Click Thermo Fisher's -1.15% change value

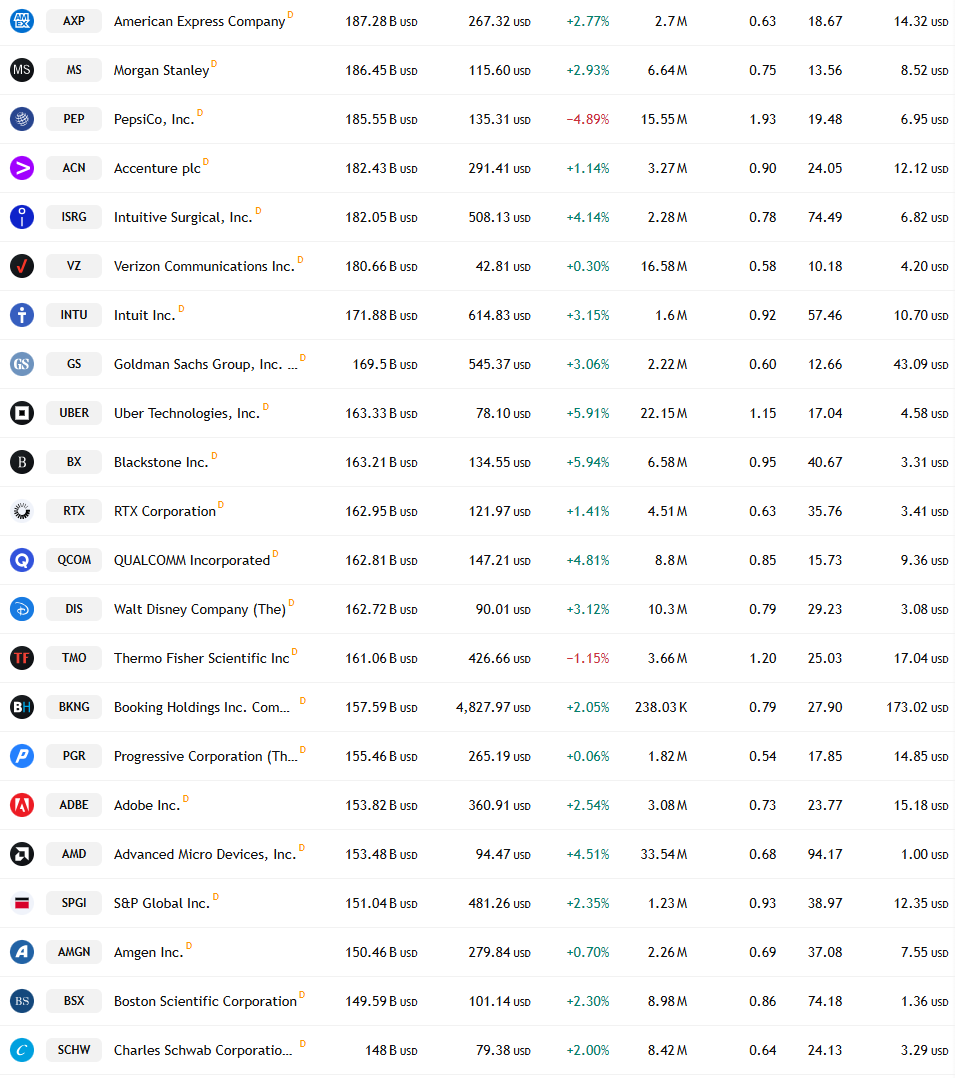point(588,659)
